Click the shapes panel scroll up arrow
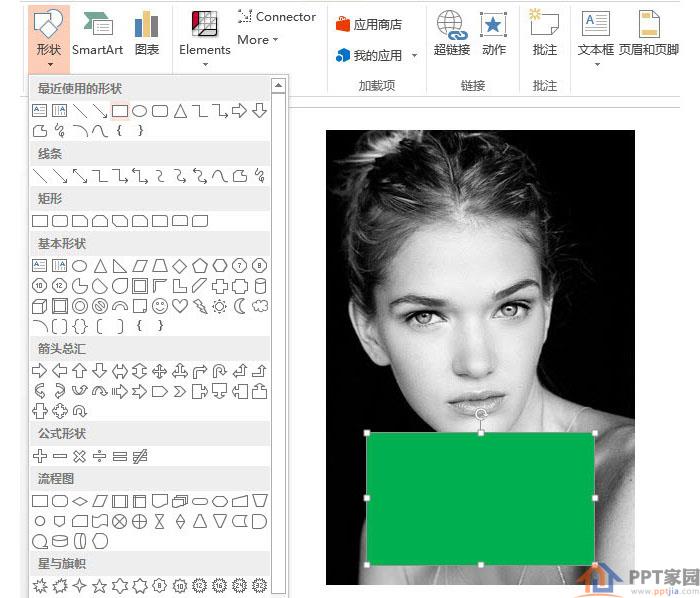The width and height of the screenshot is (700, 598). [x=279, y=85]
